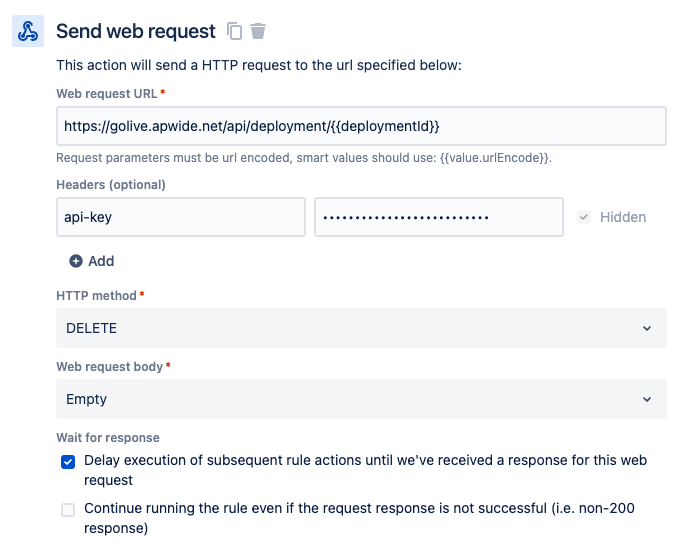Click the Send web request webhook icon
The height and width of the screenshot is (550, 679).
pos(27,31)
